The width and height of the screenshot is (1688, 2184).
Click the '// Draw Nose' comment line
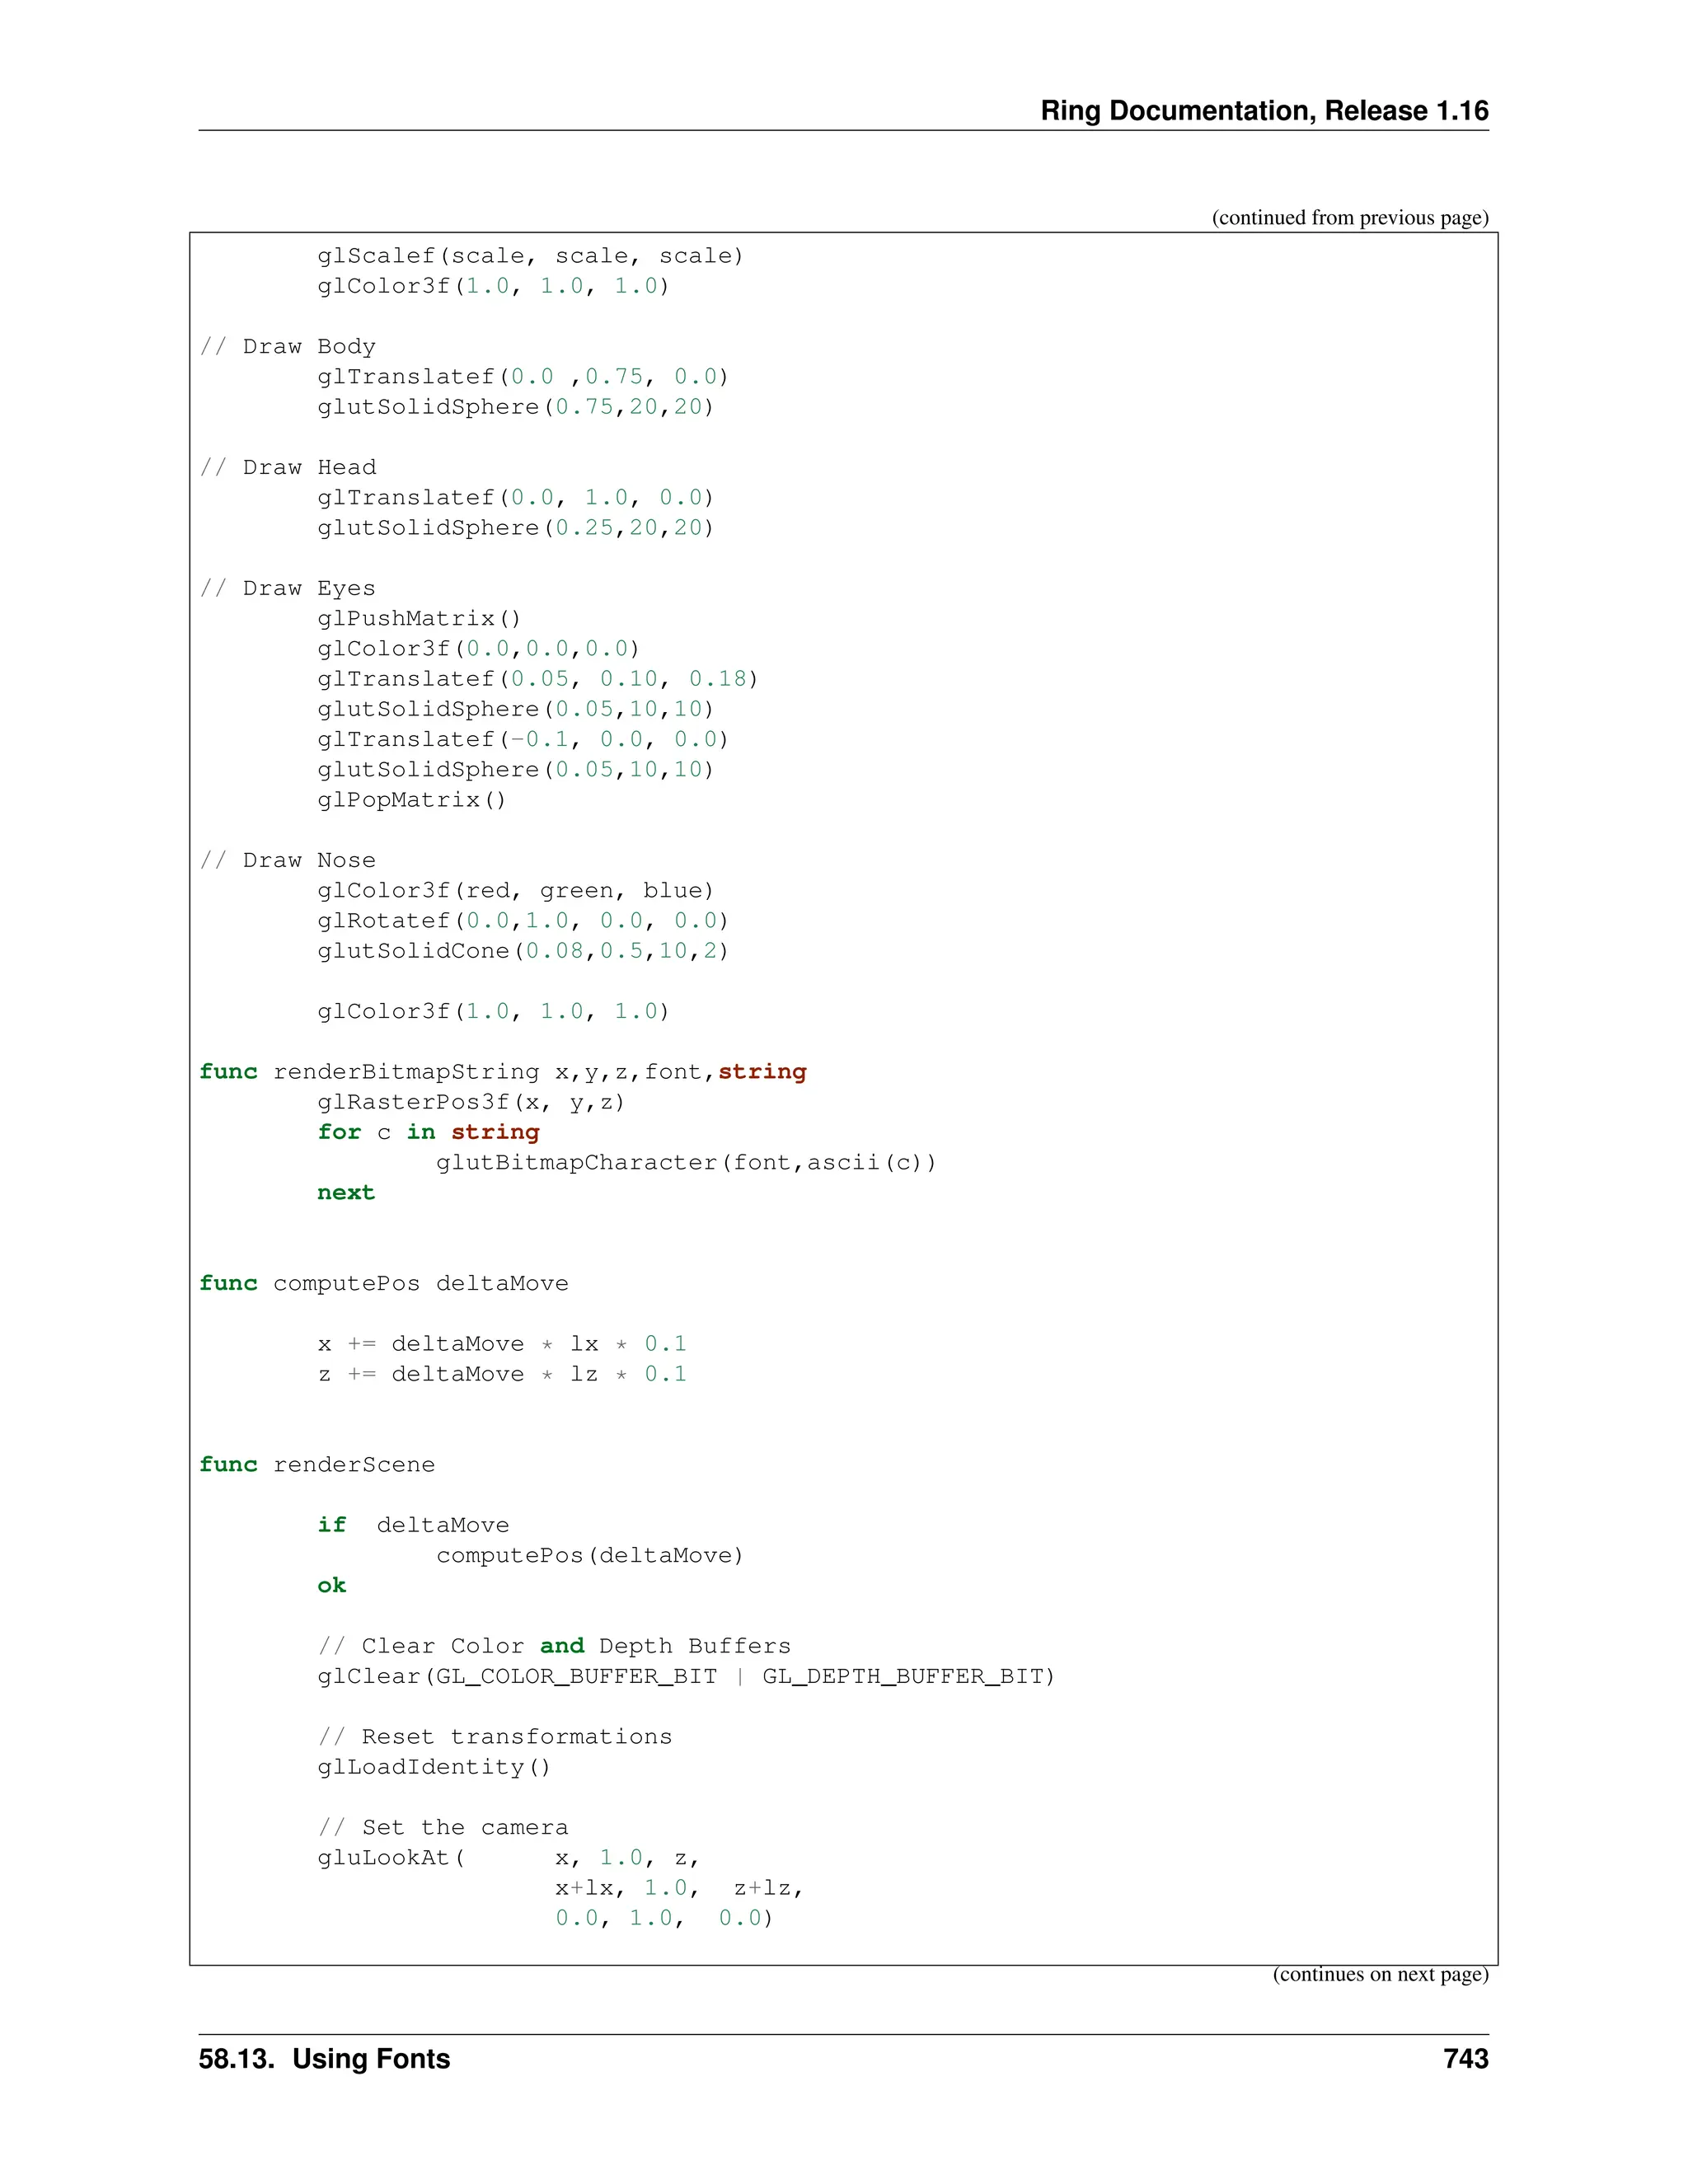pyautogui.click(x=288, y=861)
